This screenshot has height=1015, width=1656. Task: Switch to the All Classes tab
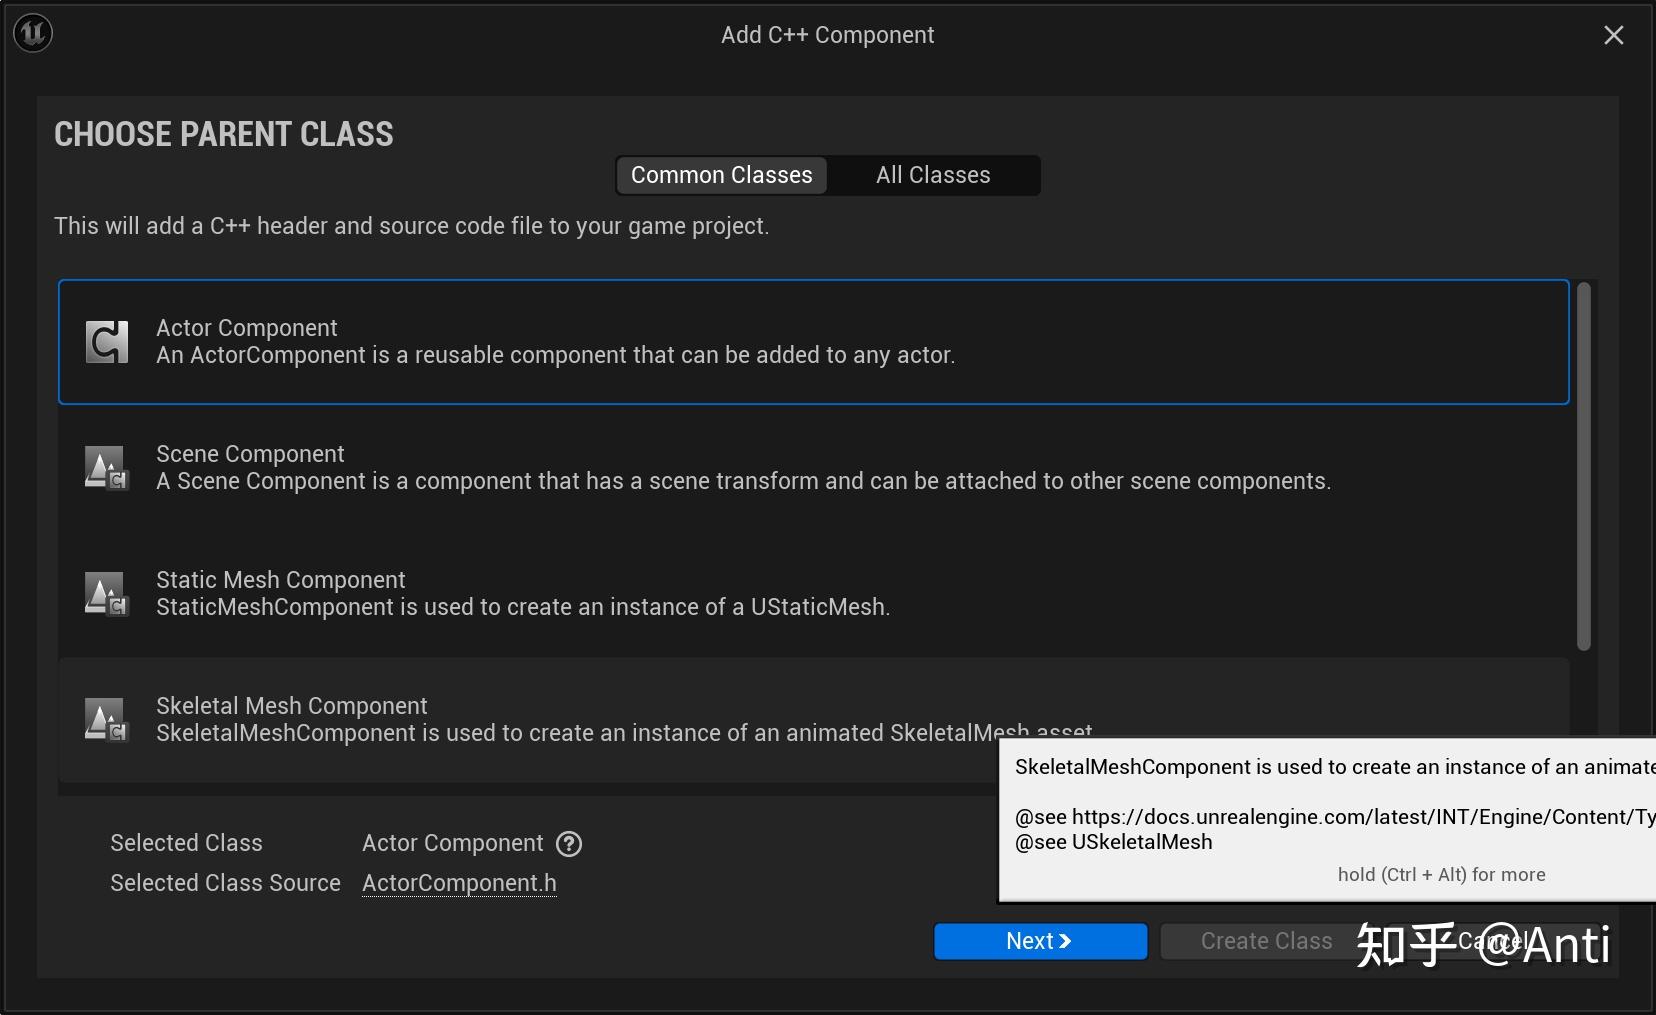pyautogui.click(x=933, y=175)
